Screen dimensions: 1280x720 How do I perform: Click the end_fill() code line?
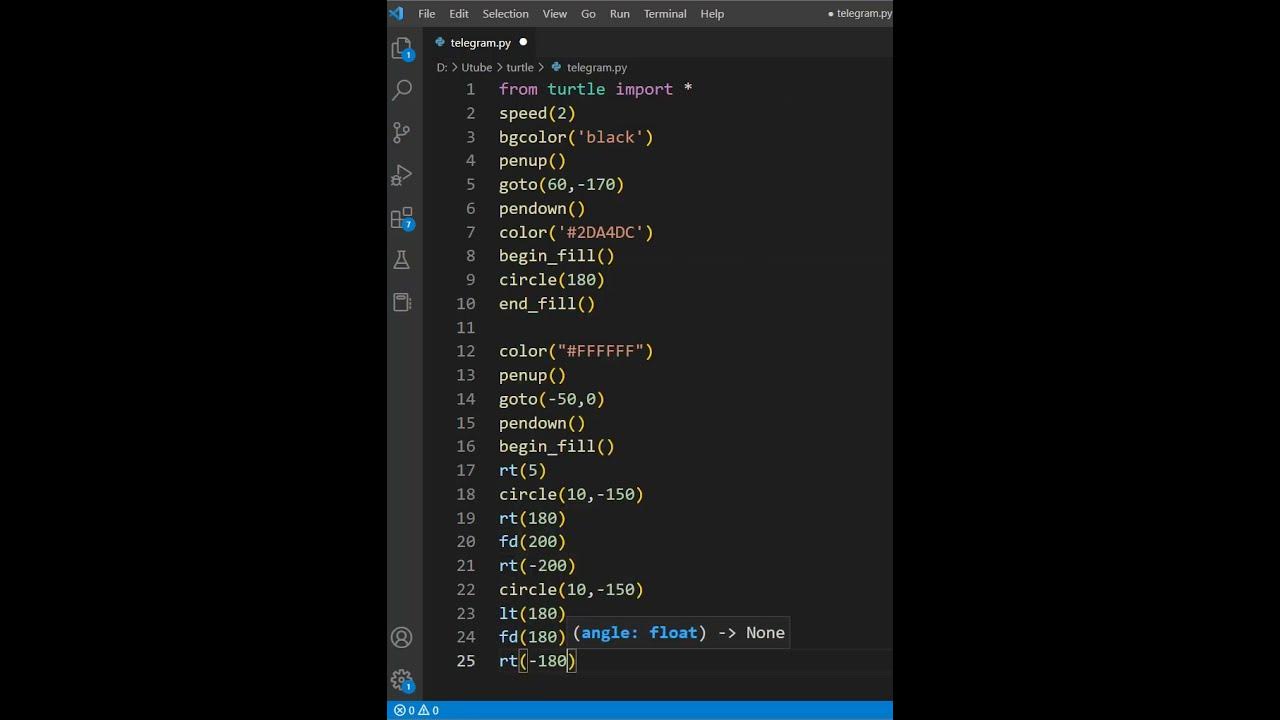[x=547, y=304]
